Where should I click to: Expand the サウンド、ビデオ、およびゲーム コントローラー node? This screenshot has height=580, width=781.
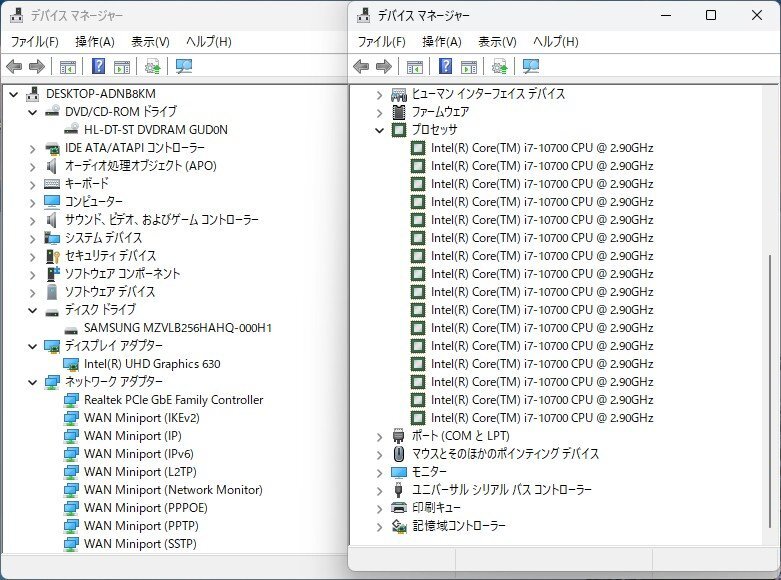[33, 221]
